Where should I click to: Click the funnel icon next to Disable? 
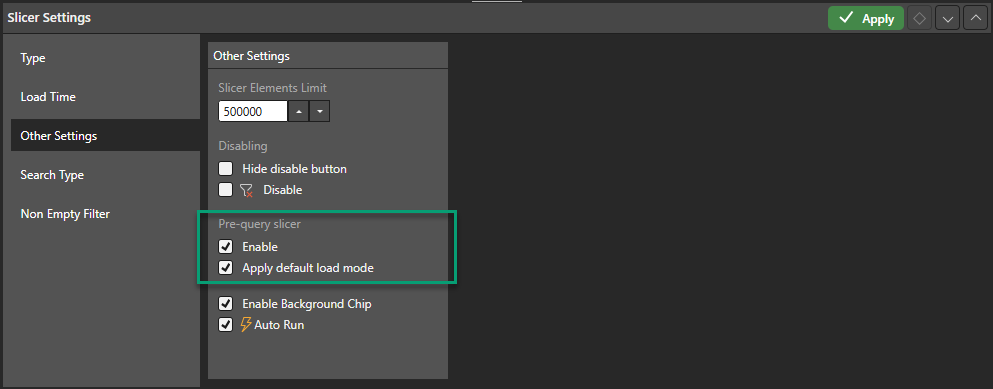point(246,190)
